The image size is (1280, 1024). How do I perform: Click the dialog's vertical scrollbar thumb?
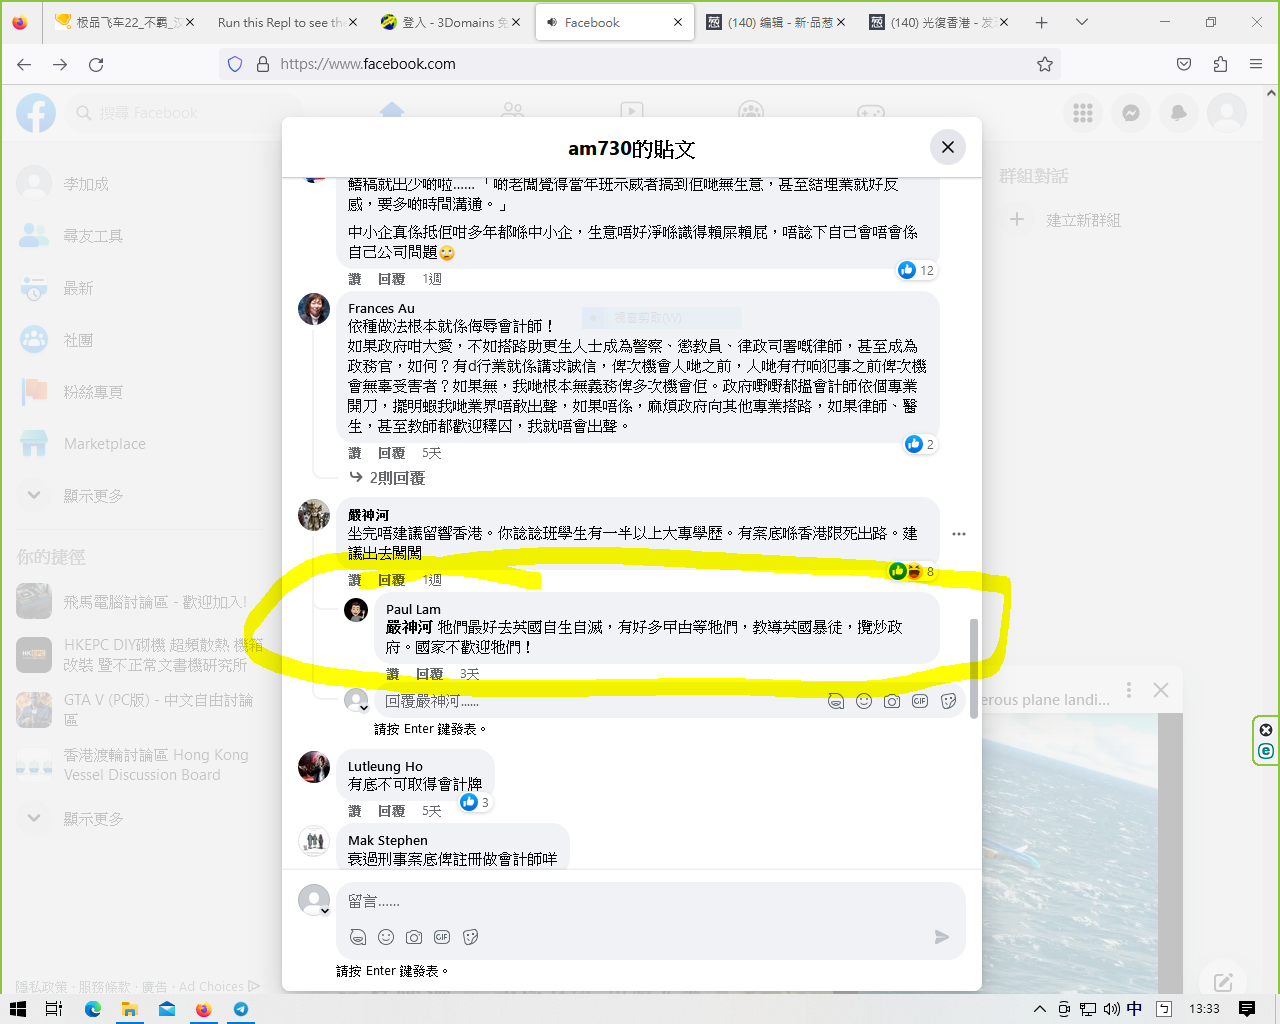tap(973, 668)
